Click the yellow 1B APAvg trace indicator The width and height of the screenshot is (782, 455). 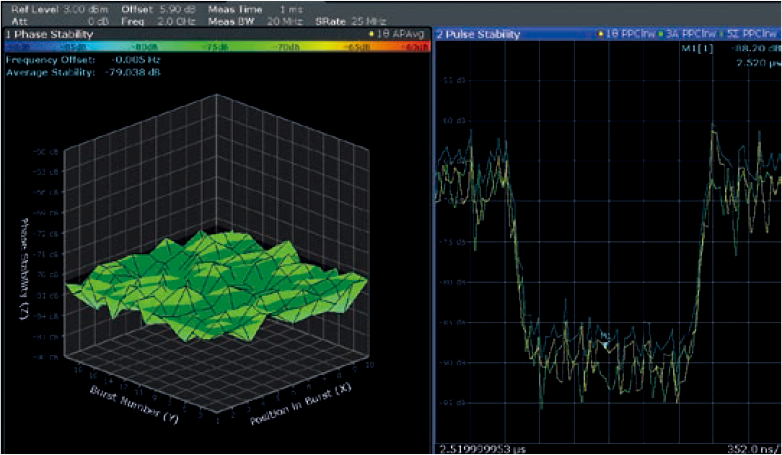coord(395,34)
